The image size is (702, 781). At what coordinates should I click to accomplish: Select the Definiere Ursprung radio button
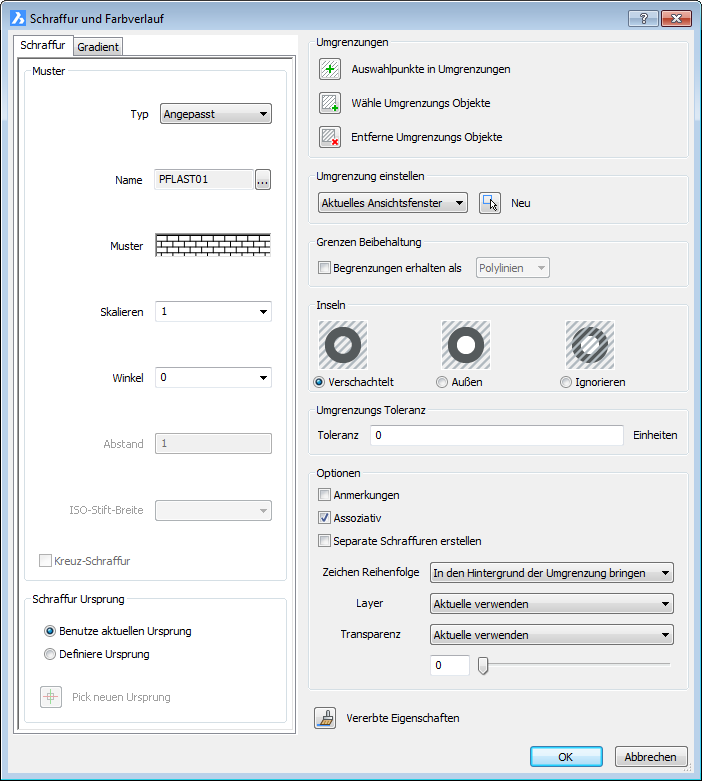click(x=50, y=654)
